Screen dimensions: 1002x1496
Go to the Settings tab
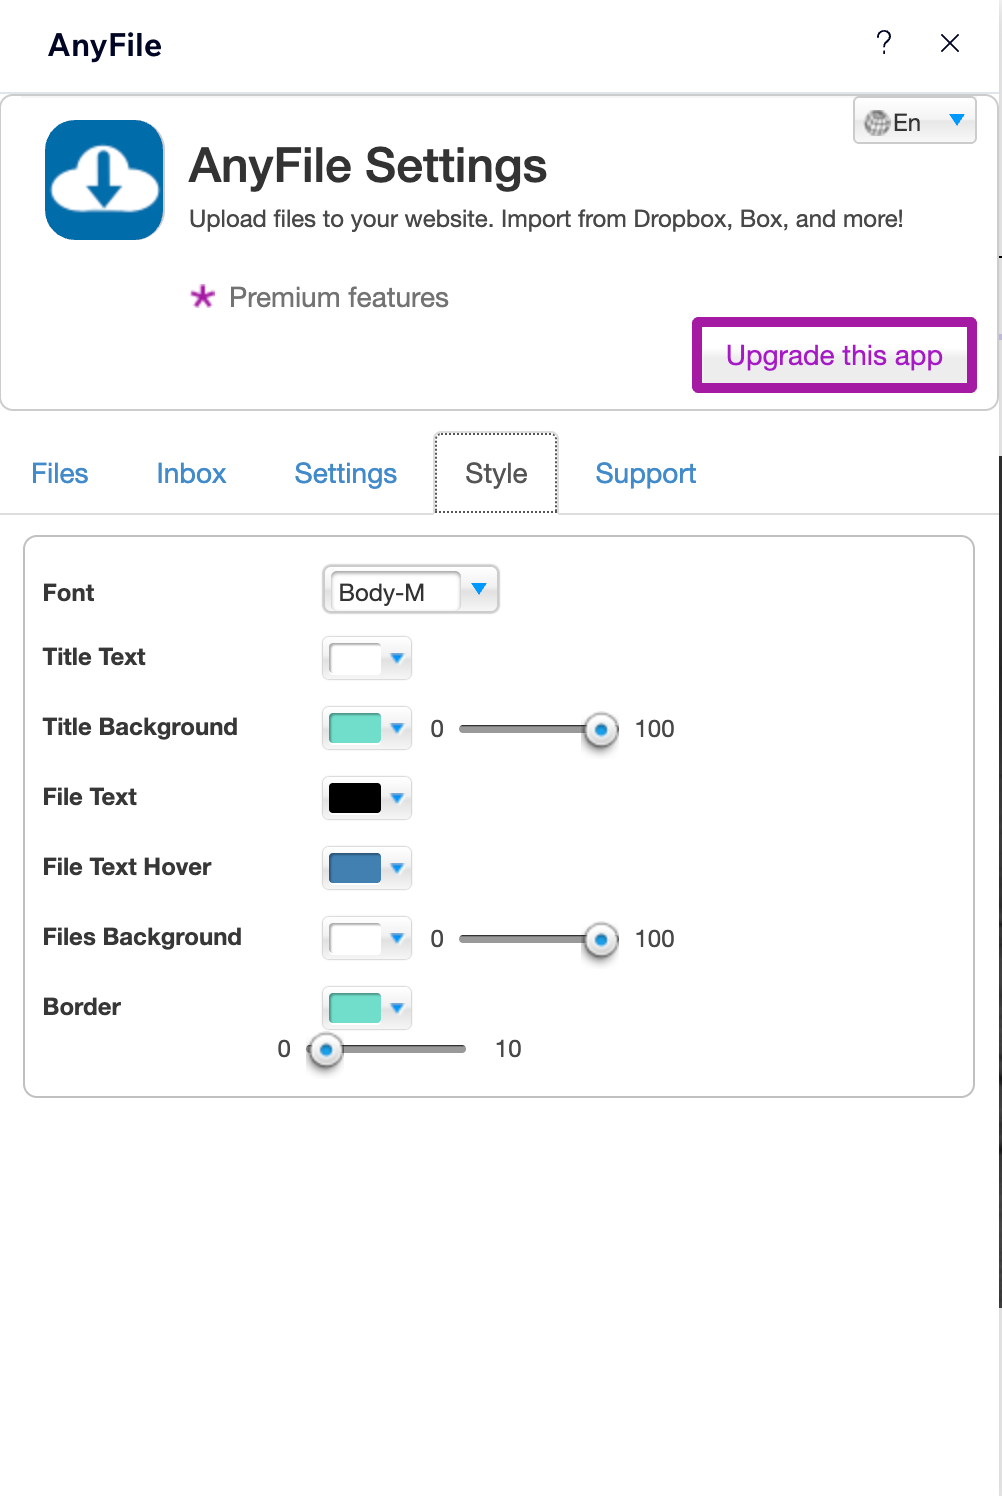[x=345, y=473]
